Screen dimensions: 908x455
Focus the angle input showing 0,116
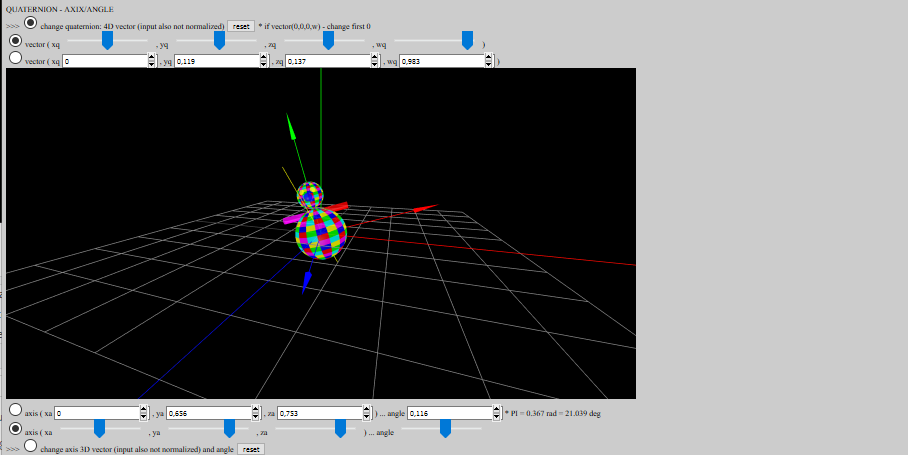point(451,413)
